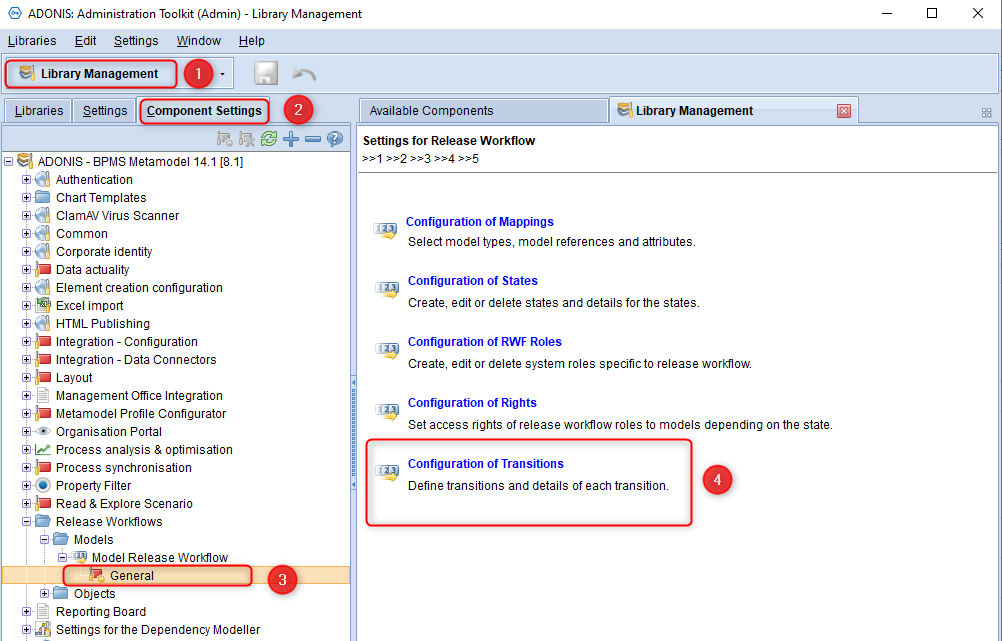The width and height of the screenshot is (1002, 641).
Task: Open the Window menu
Action: (199, 41)
